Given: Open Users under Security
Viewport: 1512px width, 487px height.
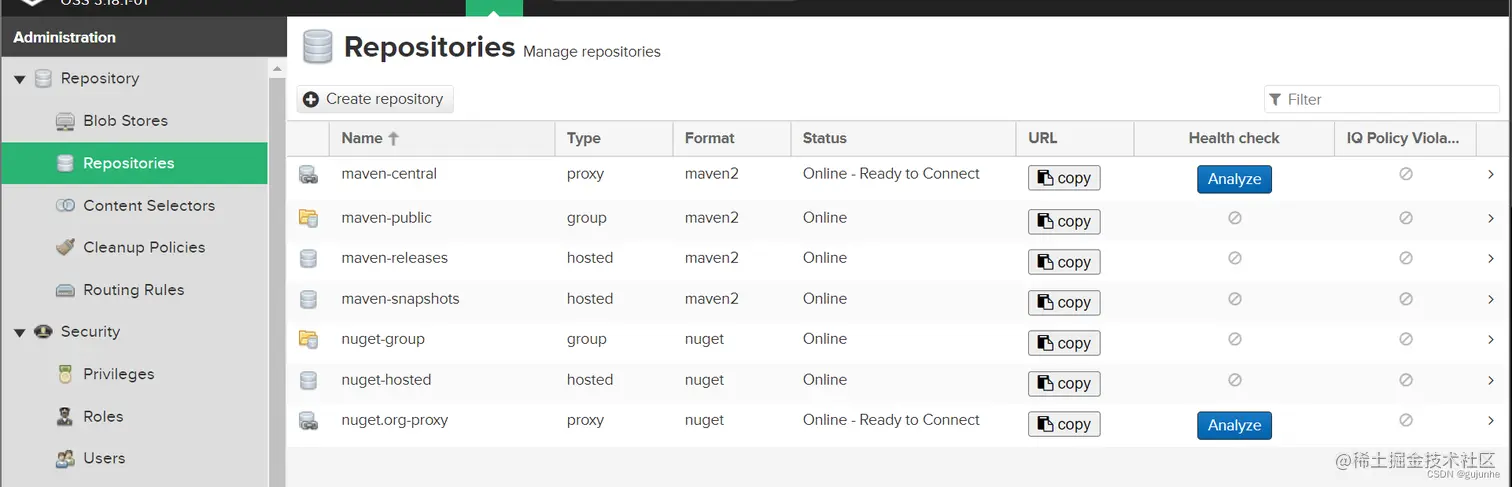Looking at the screenshot, I should click(x=134, y=458).
